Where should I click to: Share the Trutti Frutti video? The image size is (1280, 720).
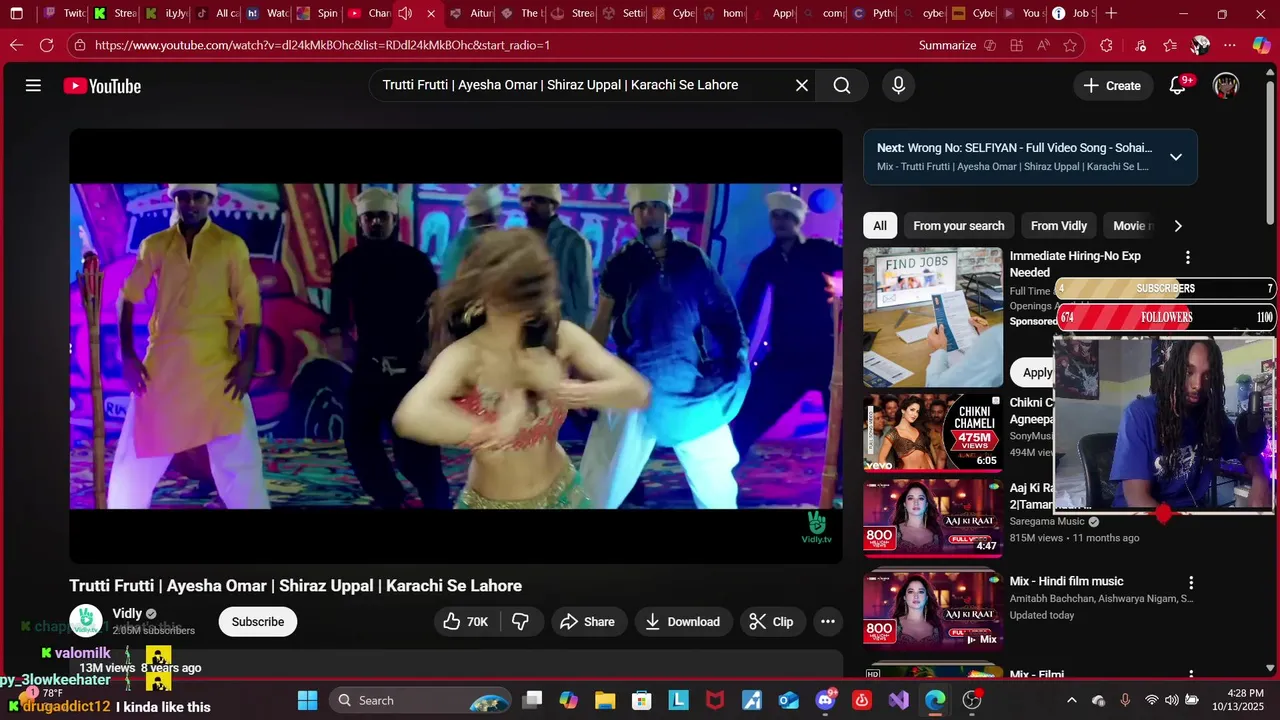coord(588,621)
